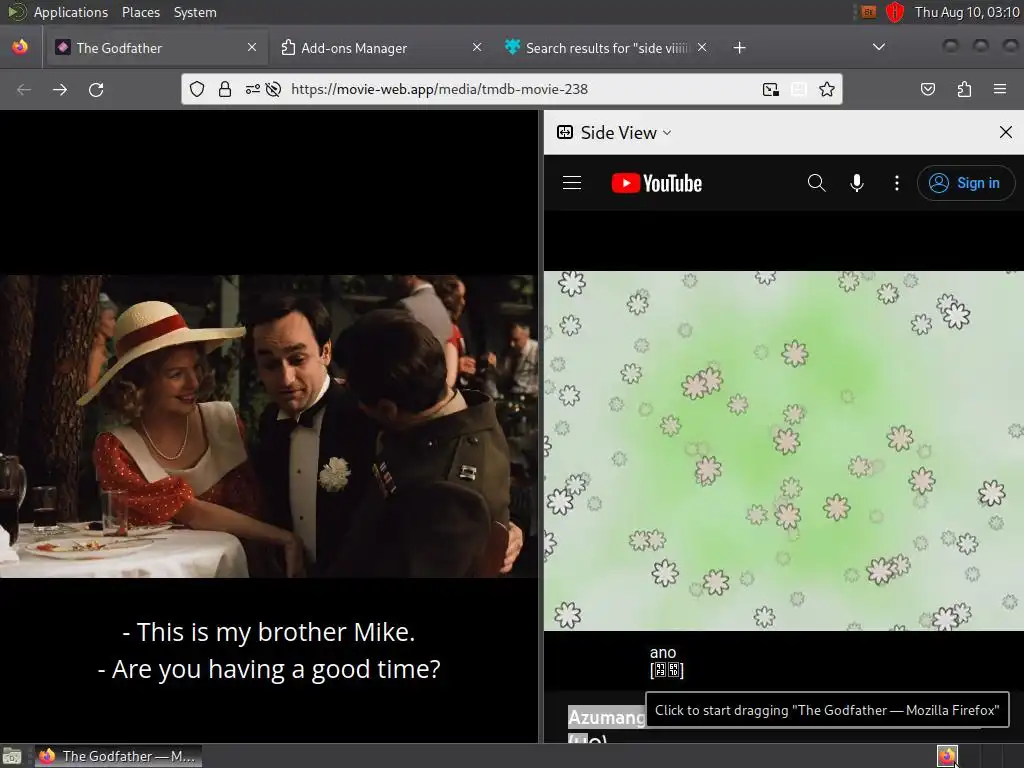The height and width of the screenshot is (768, 1024).
Task: Toggle picture-in-picture icon in address bar
Action: [771, 89]
